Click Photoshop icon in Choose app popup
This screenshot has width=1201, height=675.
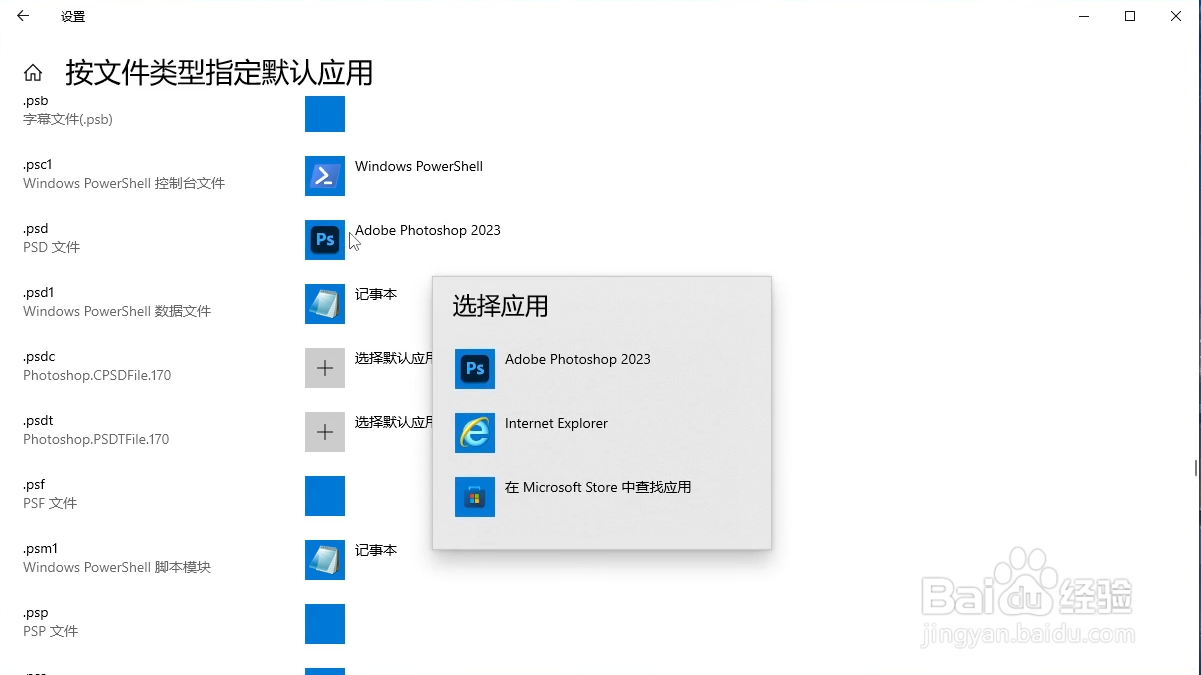tap(475, 369)
